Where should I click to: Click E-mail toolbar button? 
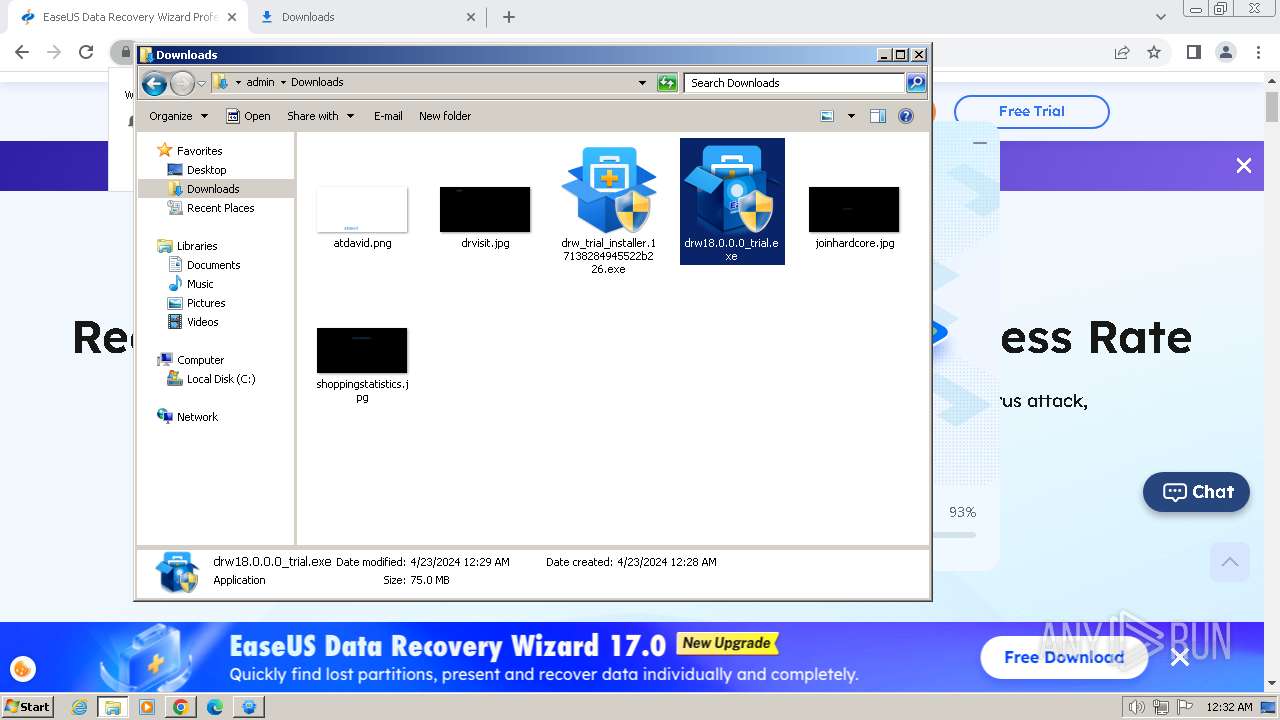click(388, 116)
